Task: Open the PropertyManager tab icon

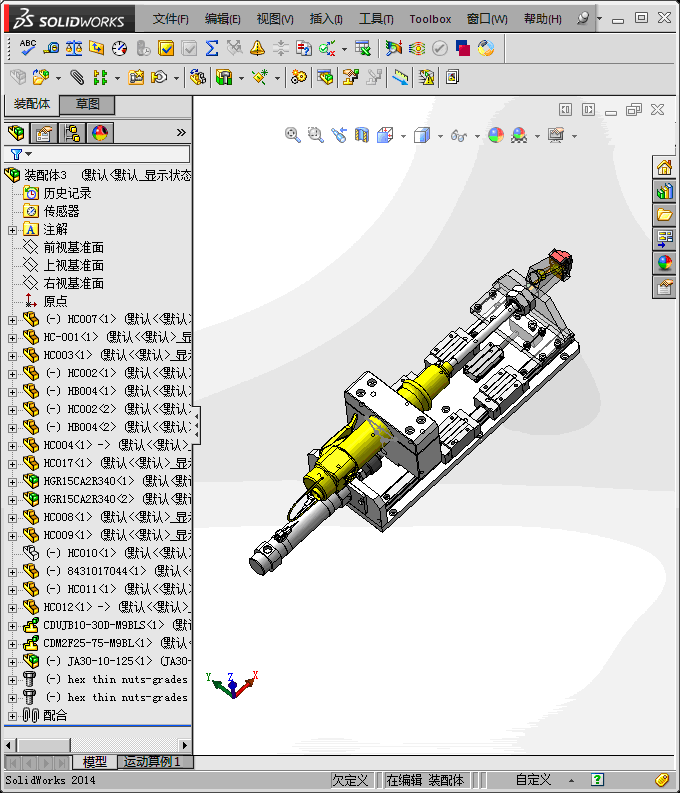Action: (44, 133)
